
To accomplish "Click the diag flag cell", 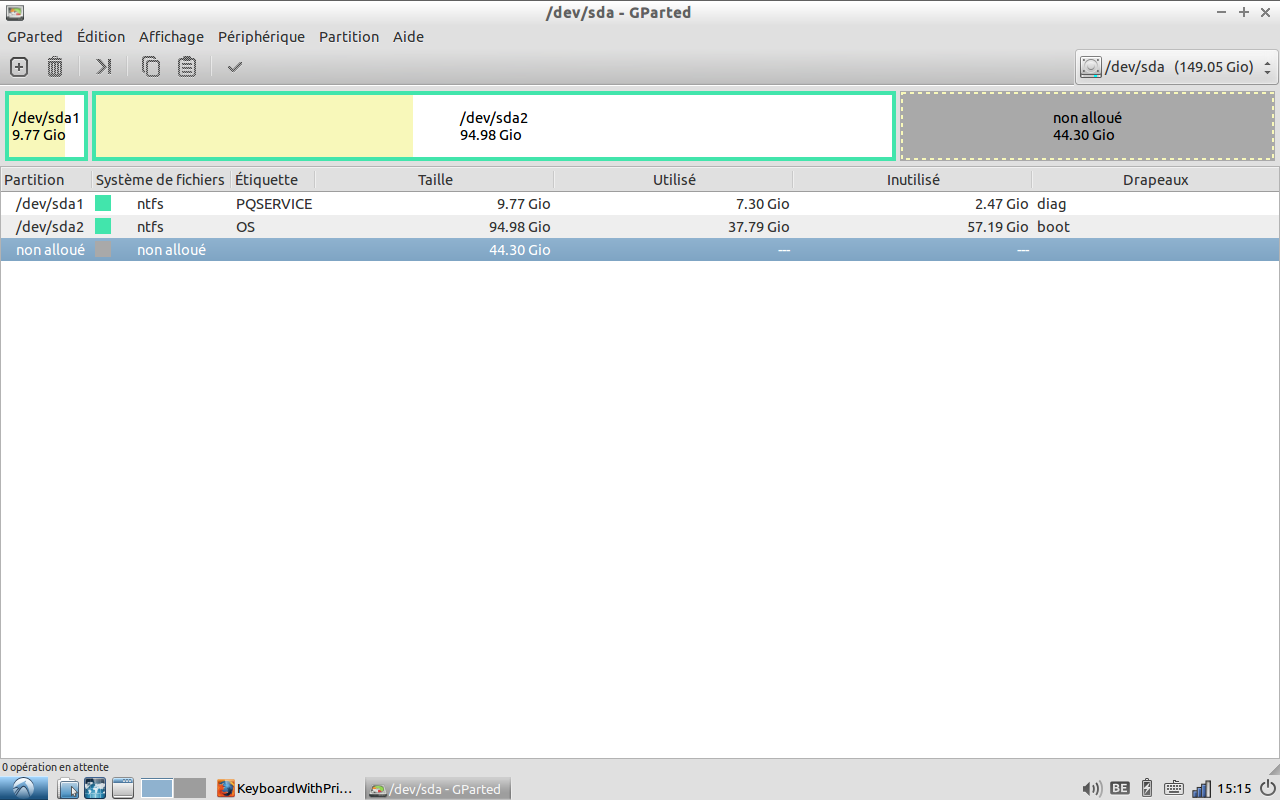I will point(1051,204).
